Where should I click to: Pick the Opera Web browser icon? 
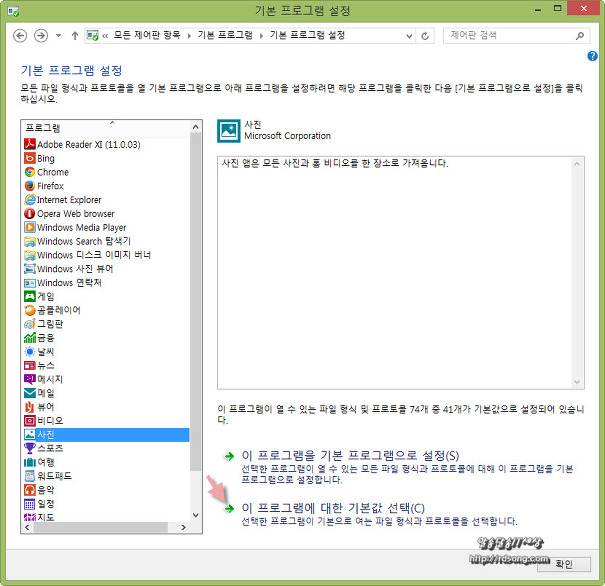pos(30,214)
